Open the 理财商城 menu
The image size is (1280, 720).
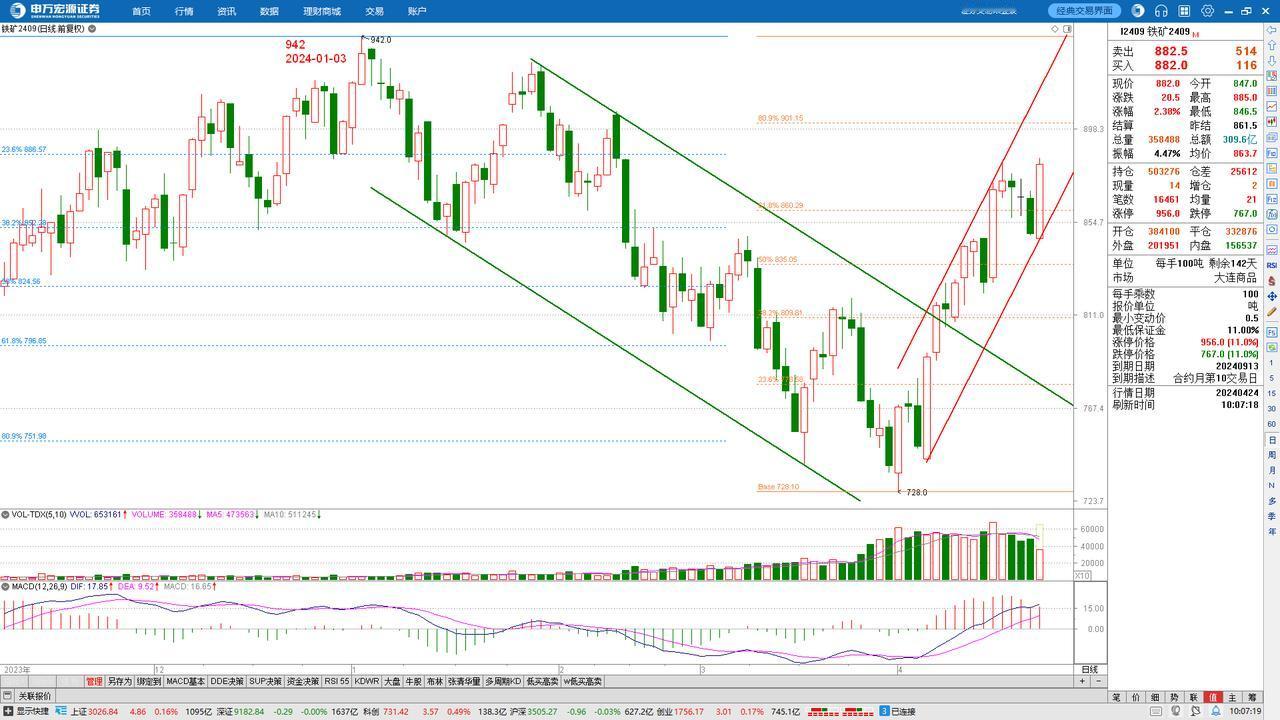pyautogui.click(x=322, y=11)
